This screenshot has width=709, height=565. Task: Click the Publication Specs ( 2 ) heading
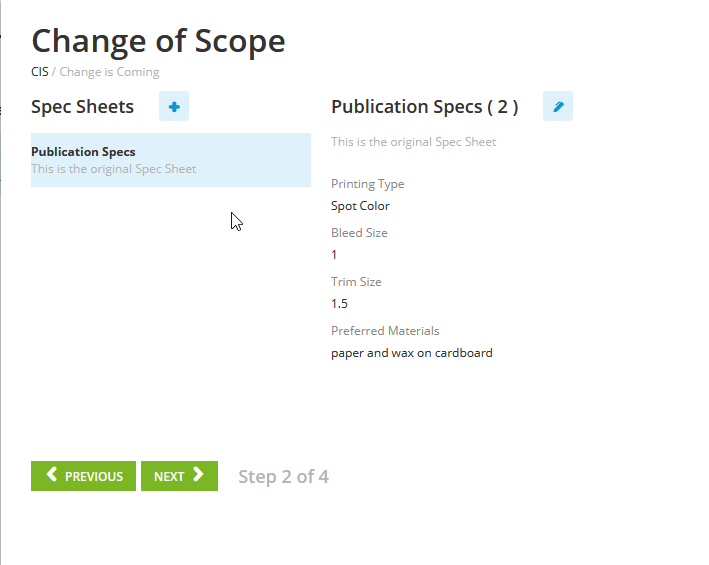pos(425,107)
